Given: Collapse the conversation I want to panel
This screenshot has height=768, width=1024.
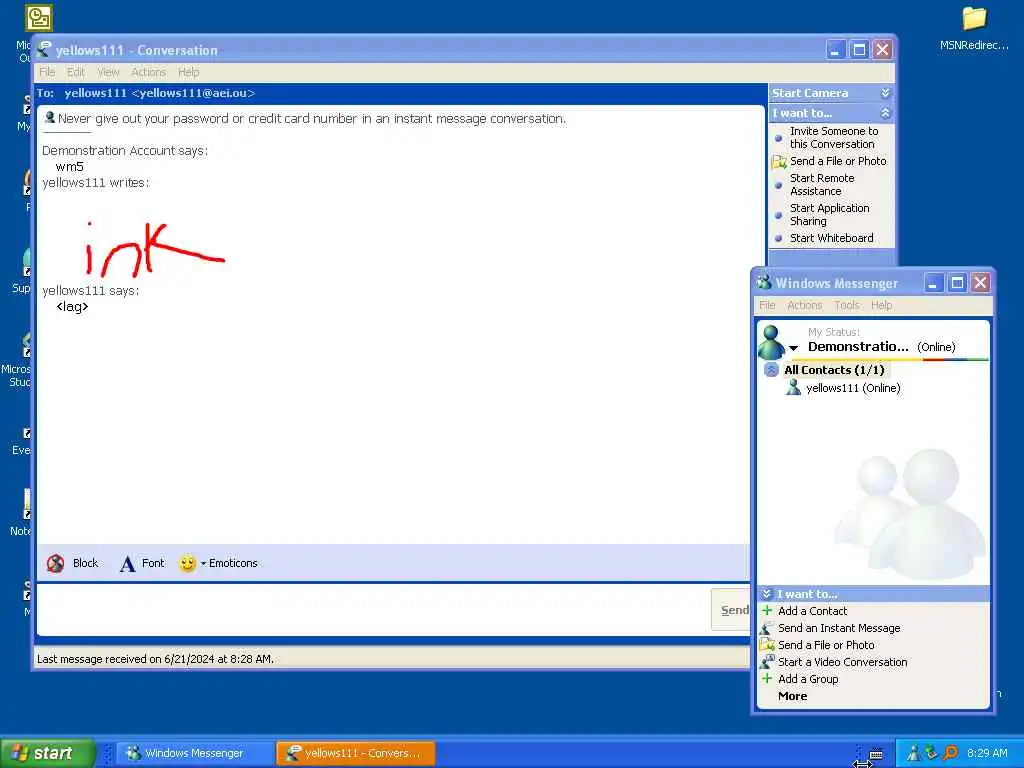Looking at the screenshot, I should [x=886, y=113].
